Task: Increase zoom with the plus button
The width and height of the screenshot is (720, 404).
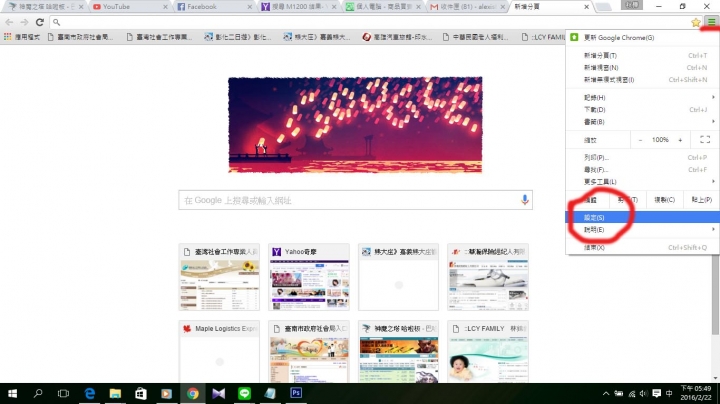Action: 680,140
